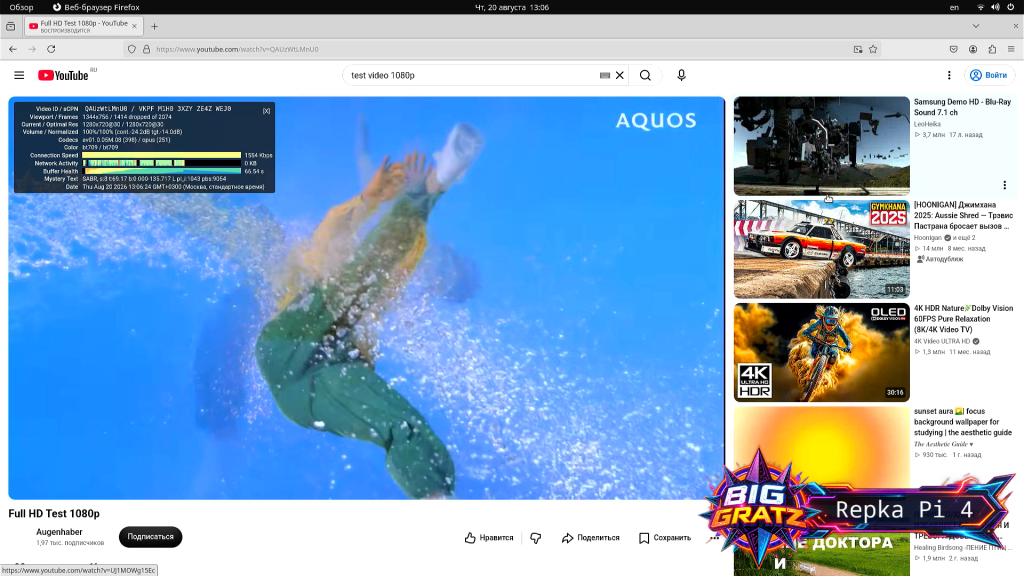Switch the en keyboard layout indicator
This screenshot has width=1024, height=576.
click(954, 7)
